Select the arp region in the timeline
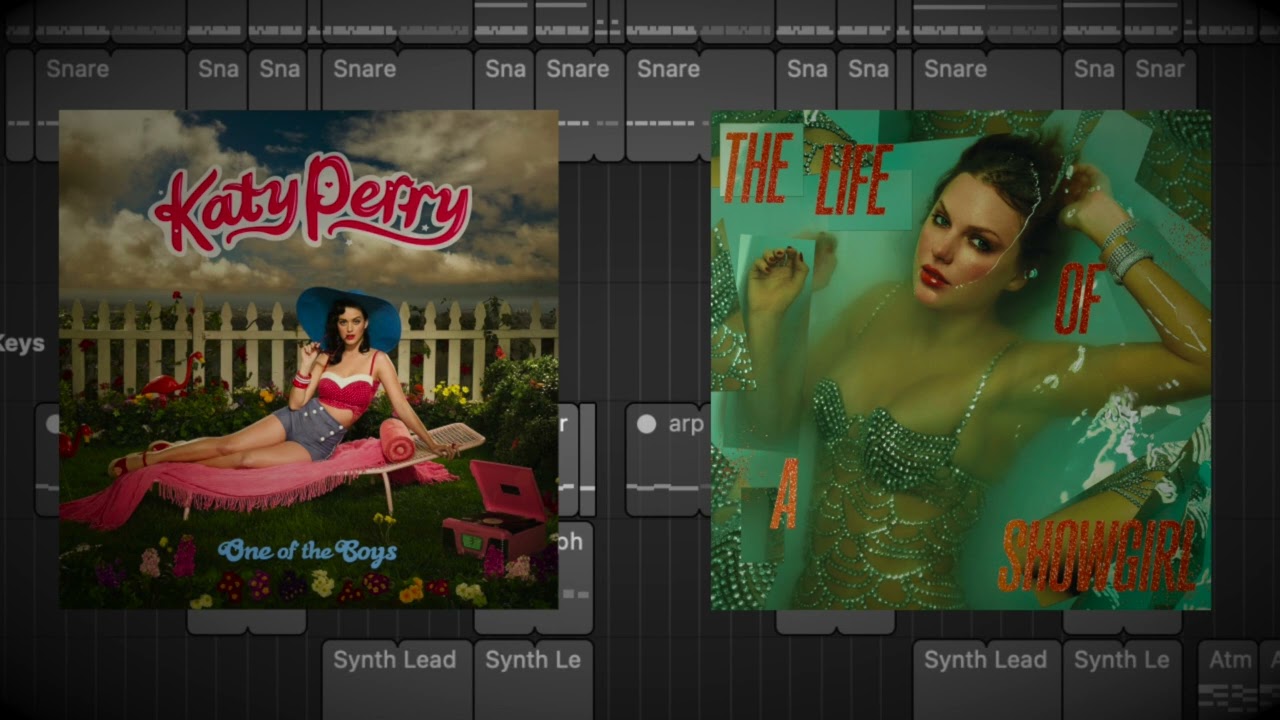 (x=669, y=459)
